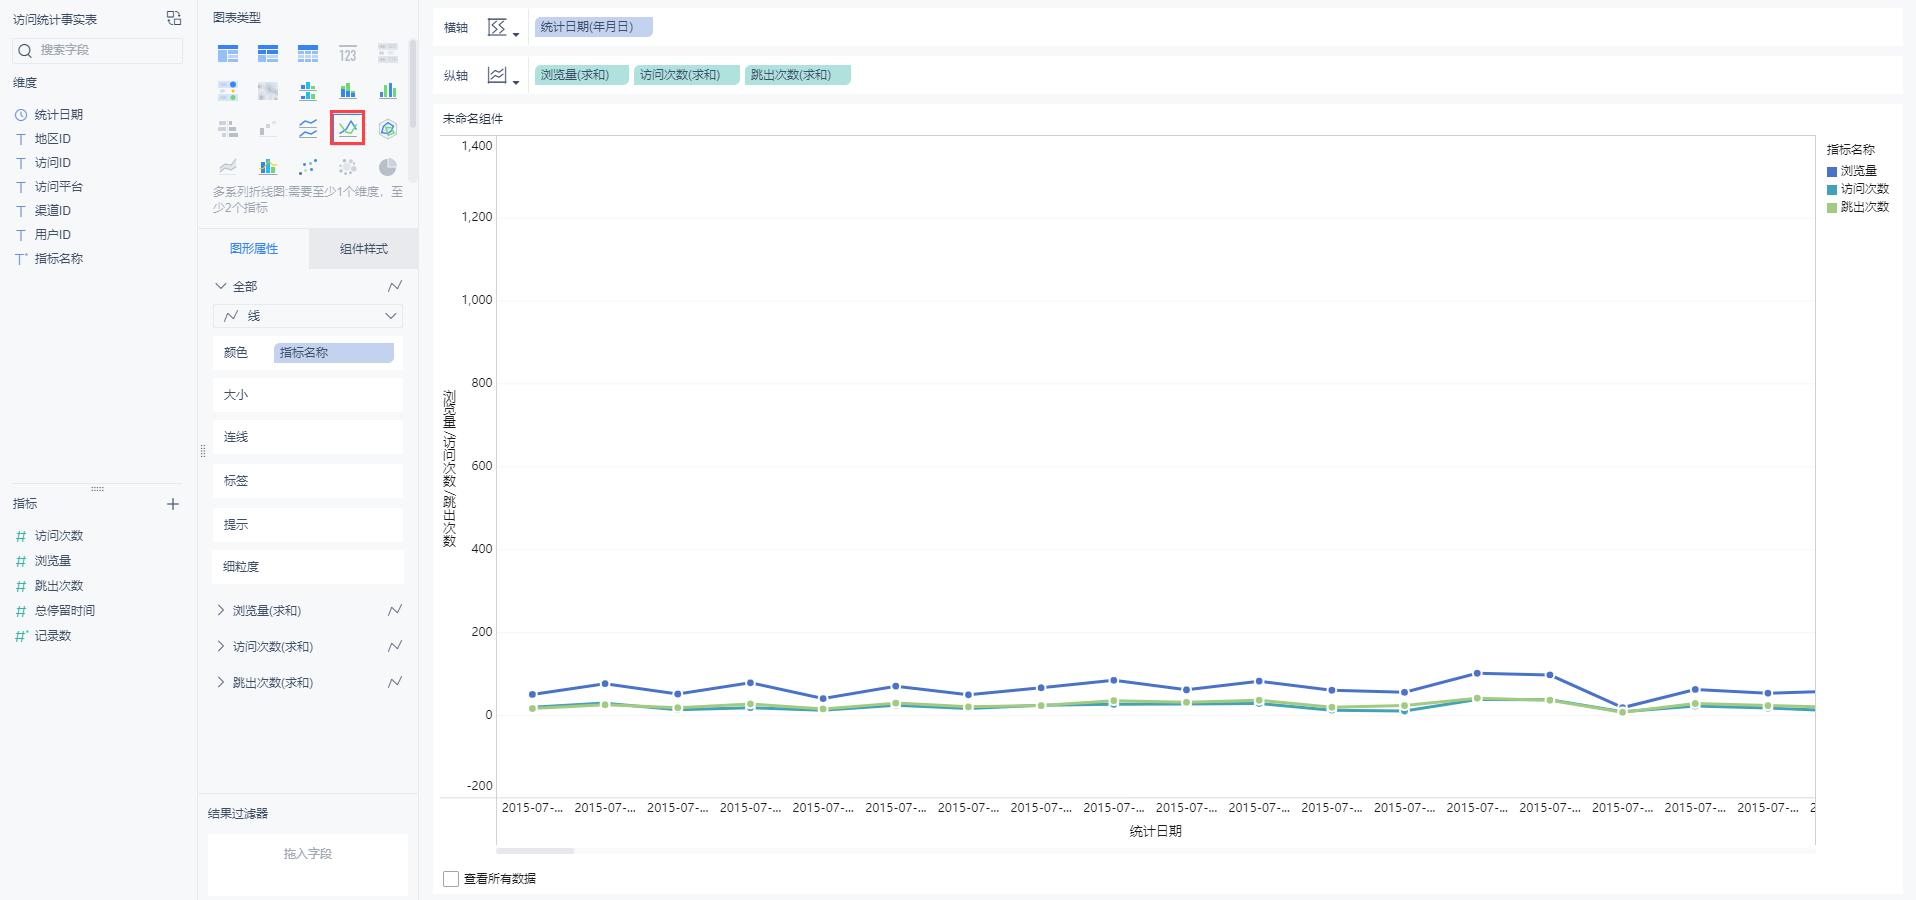Click the line-shape icon on 全部 row
This screenshot has width=1916, height=900.
click(395, 286)
